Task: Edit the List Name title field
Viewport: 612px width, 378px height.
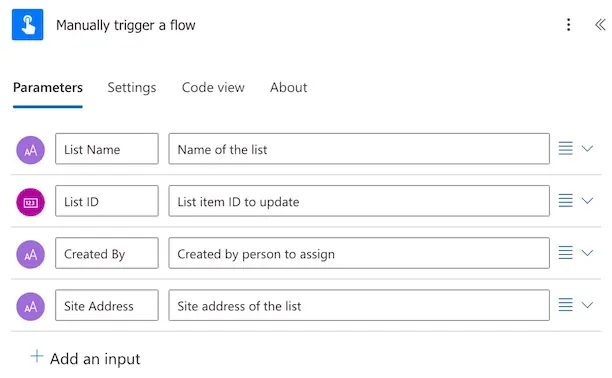Action: coord(107,149)
